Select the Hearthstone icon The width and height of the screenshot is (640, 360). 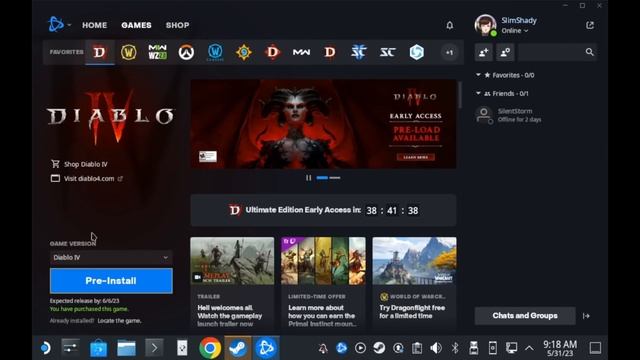(x=244, y=52)
